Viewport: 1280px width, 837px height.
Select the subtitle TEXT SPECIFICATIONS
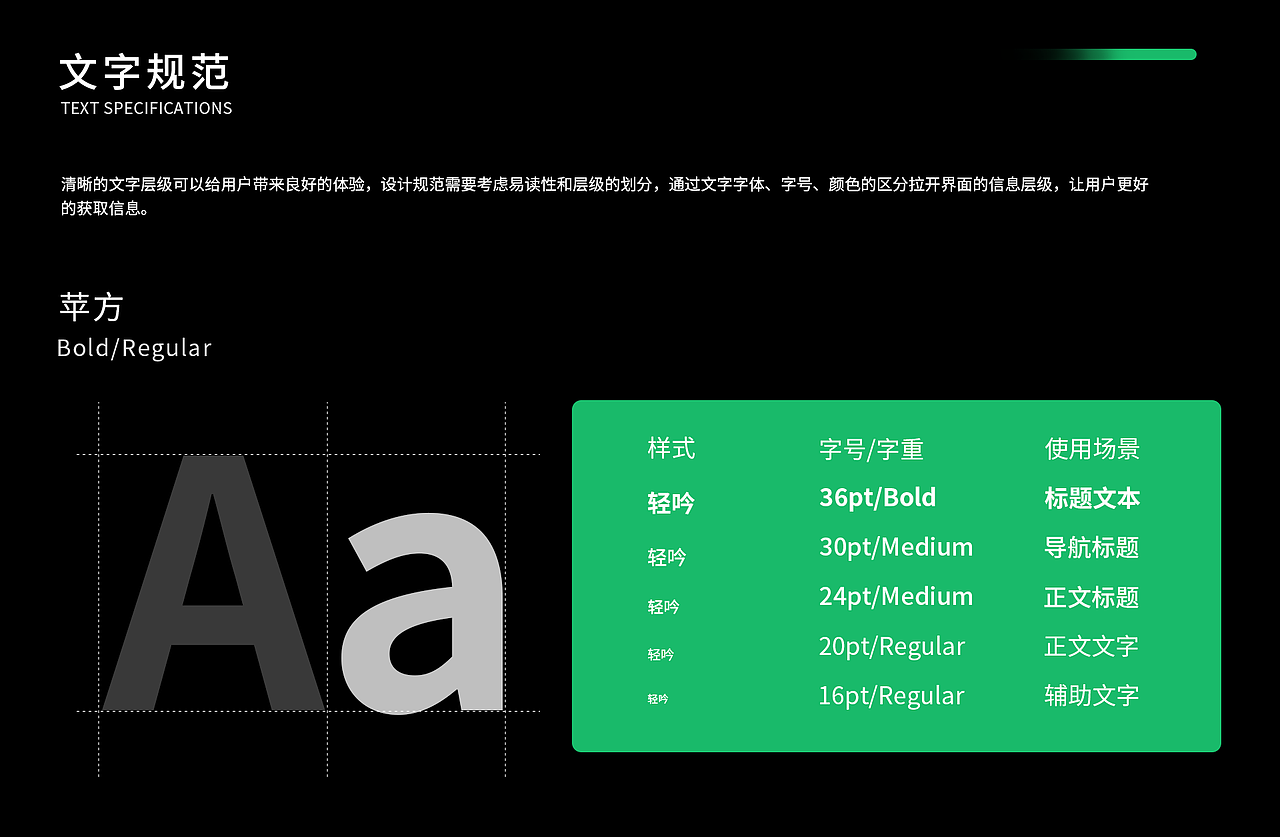click(x=146, y=108)
